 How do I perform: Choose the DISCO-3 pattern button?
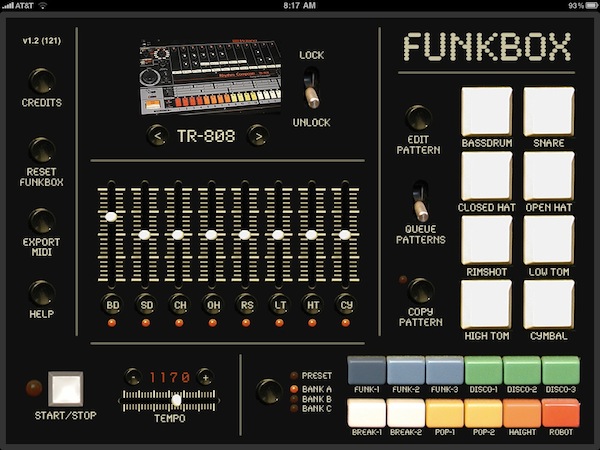tap(561, 370)
